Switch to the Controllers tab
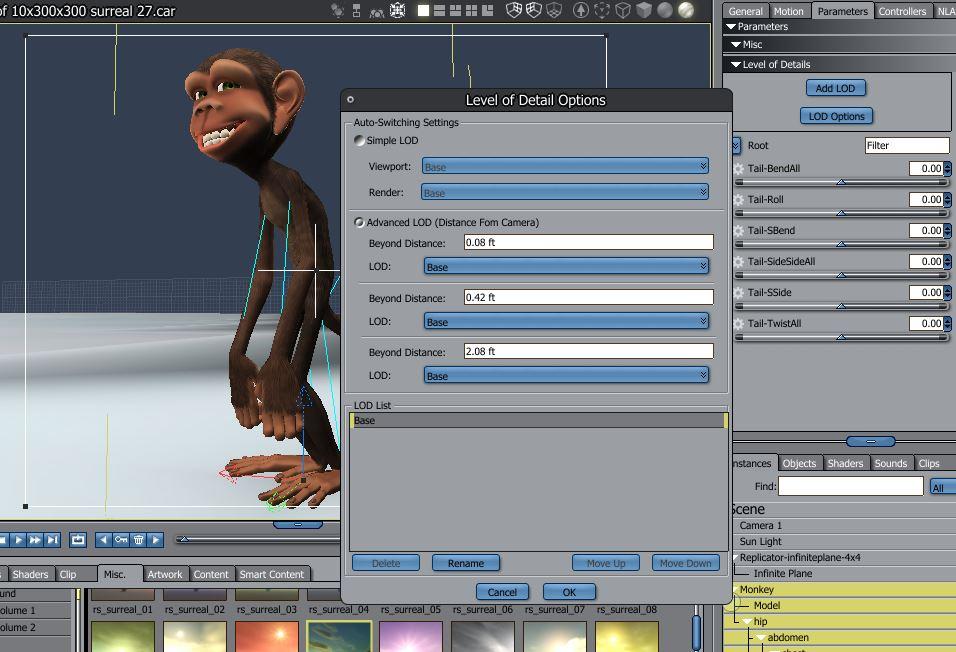 click(902, 11)
